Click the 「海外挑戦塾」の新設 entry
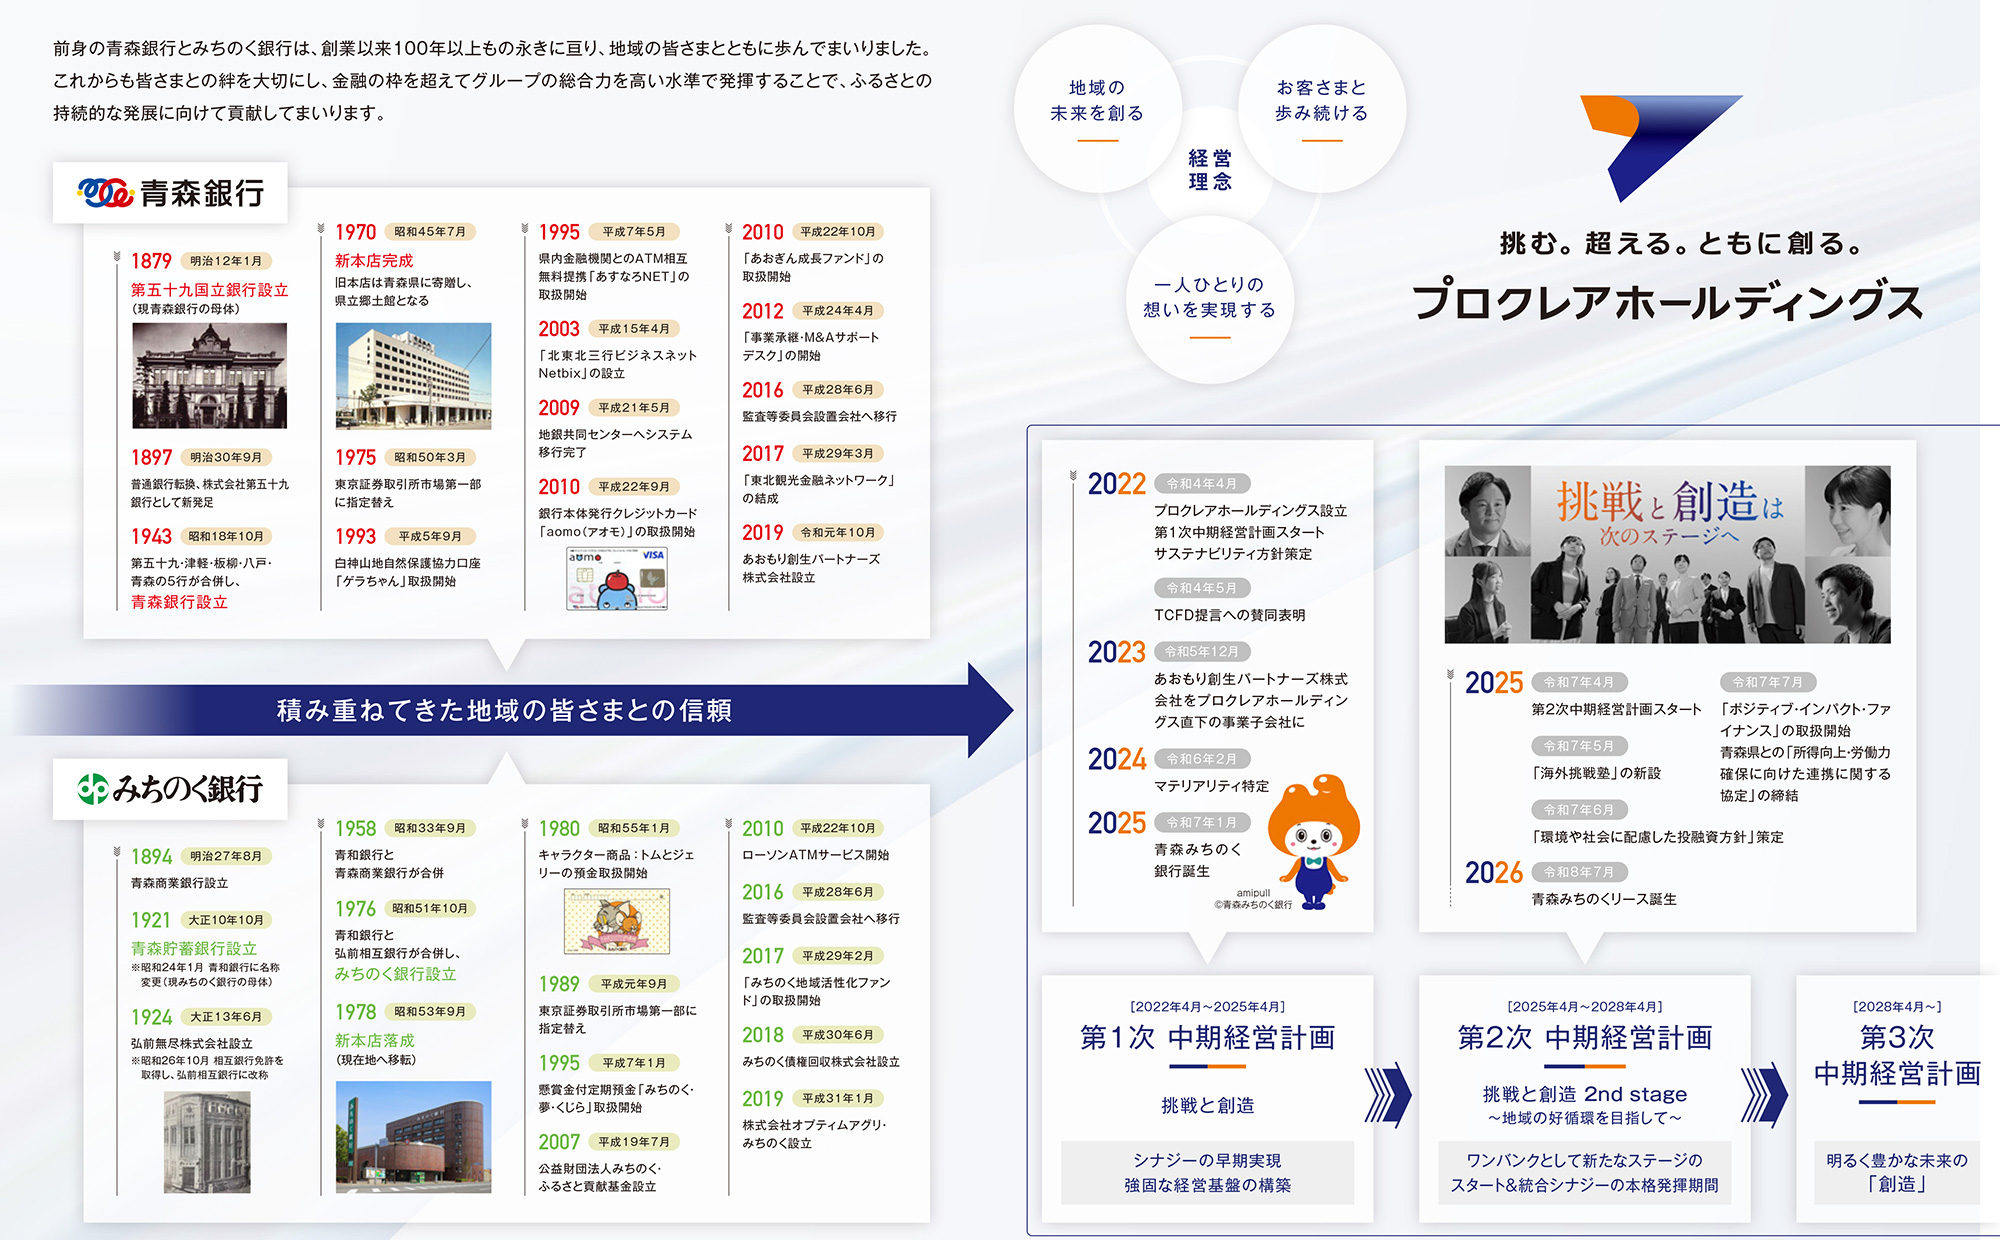The height and width of the screenshot is (1240, 2000). [1597, 773]
